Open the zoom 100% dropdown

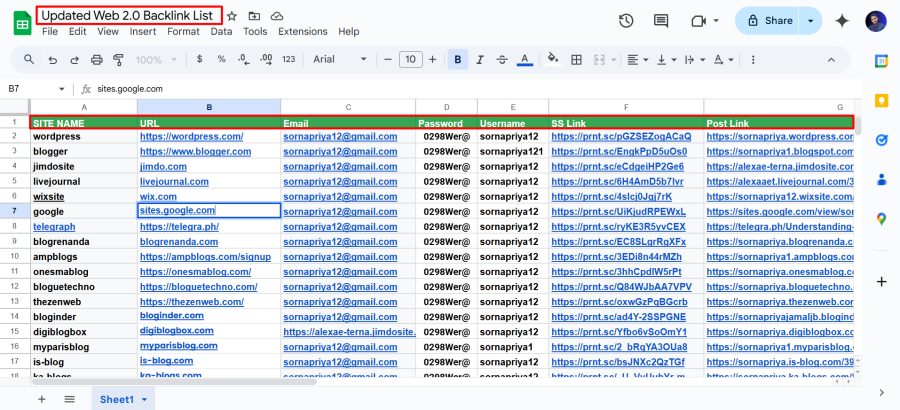point(157,60)
